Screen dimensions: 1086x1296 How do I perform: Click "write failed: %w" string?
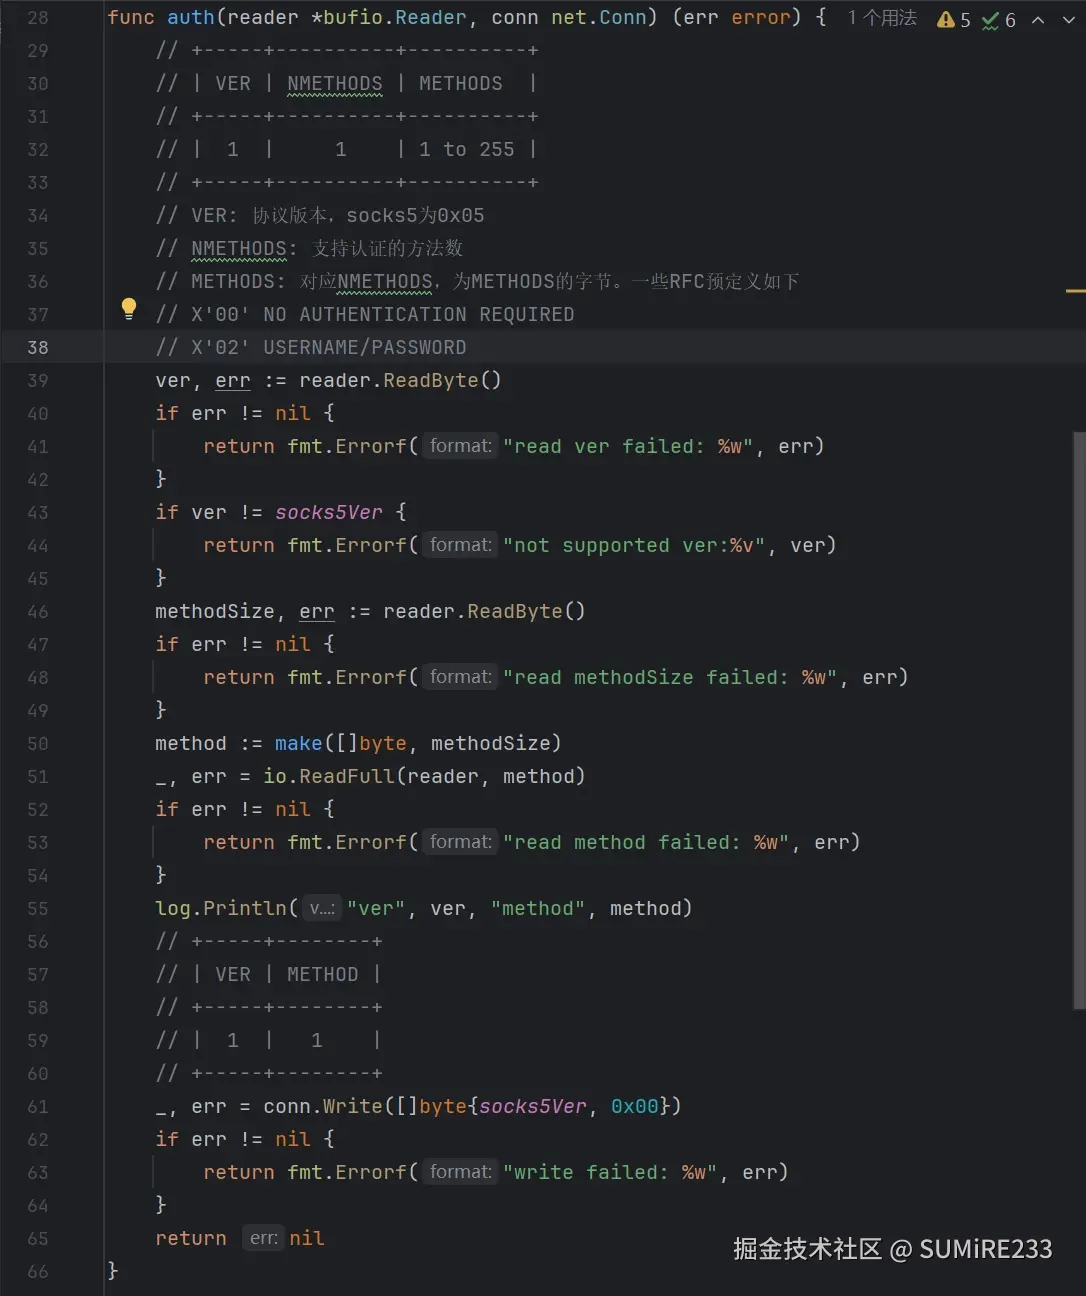[x=610, y=1172]
